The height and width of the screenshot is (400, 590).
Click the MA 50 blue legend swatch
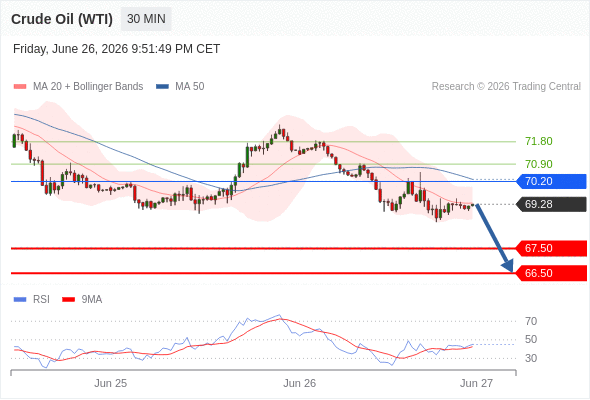[x=162, y=87]
